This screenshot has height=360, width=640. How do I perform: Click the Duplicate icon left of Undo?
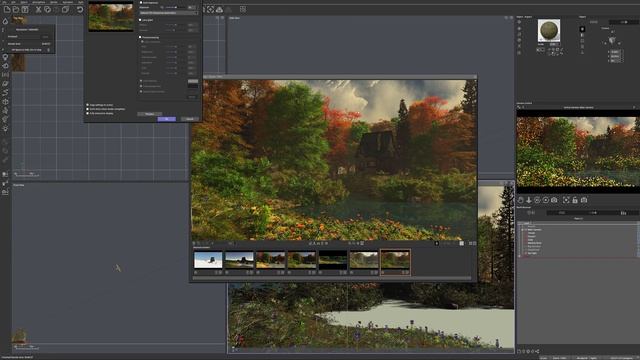click(65, 9)
